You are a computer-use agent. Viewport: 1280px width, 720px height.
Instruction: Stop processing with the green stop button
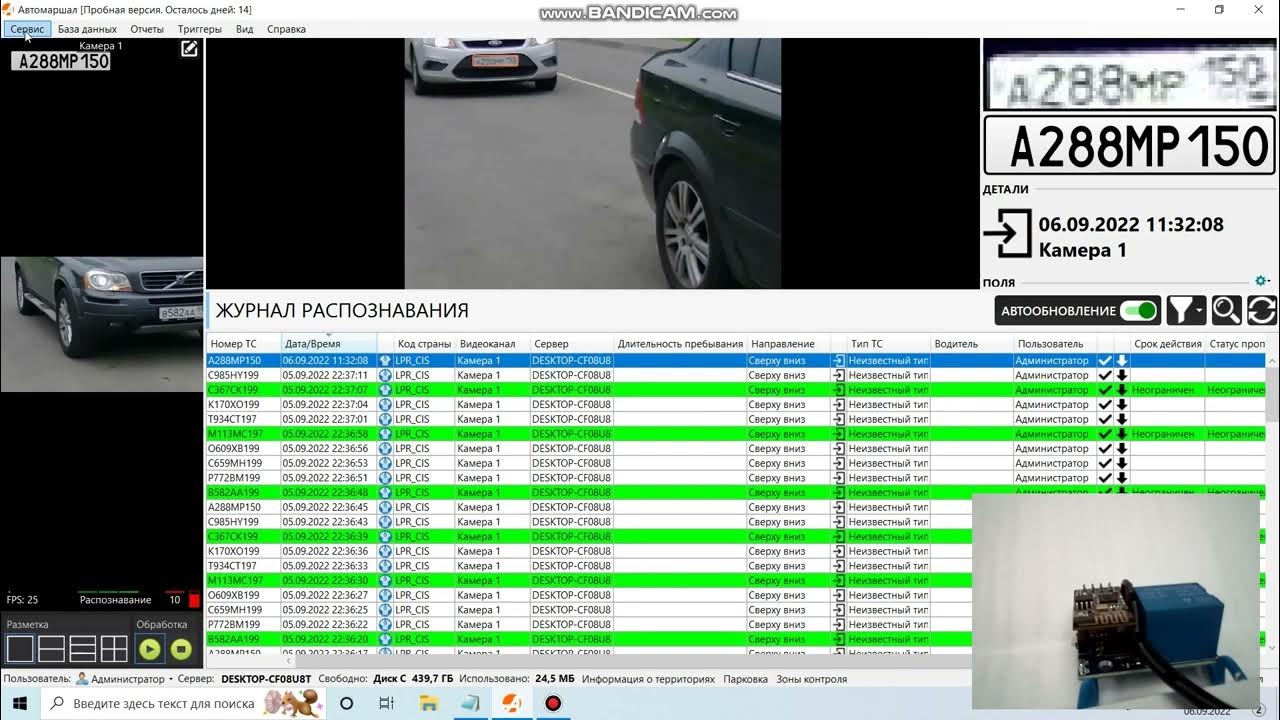[181, 649]
